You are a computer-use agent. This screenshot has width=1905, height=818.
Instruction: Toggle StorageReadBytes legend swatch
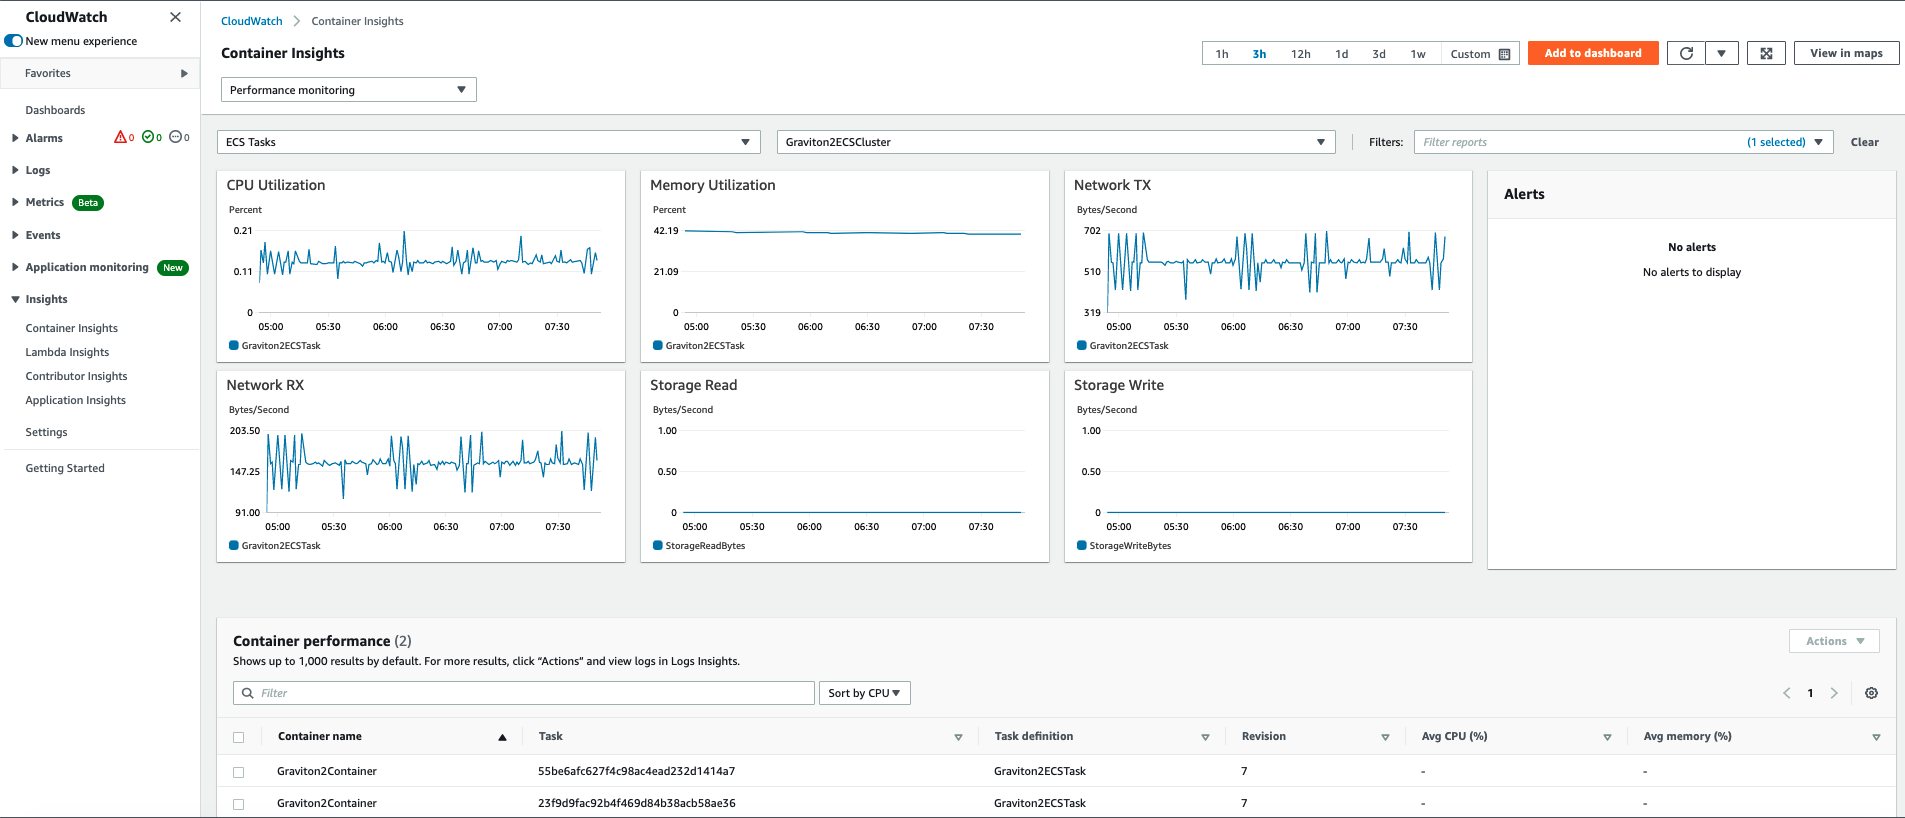657,545
